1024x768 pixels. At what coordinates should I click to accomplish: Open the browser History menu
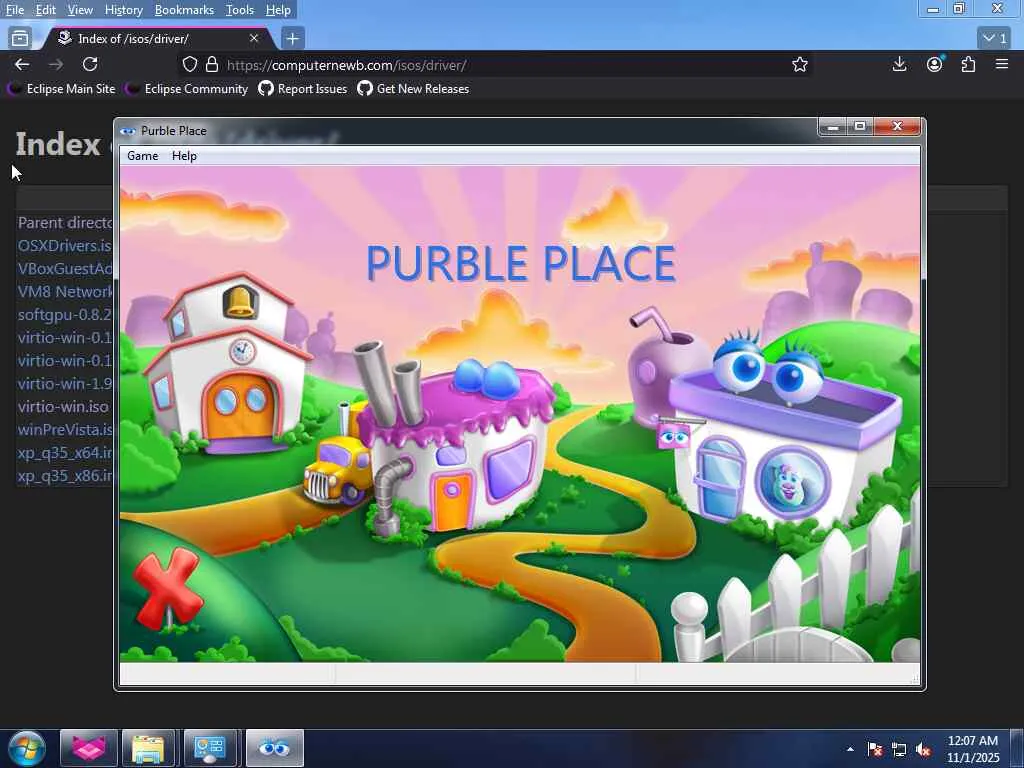pos(123,10)
